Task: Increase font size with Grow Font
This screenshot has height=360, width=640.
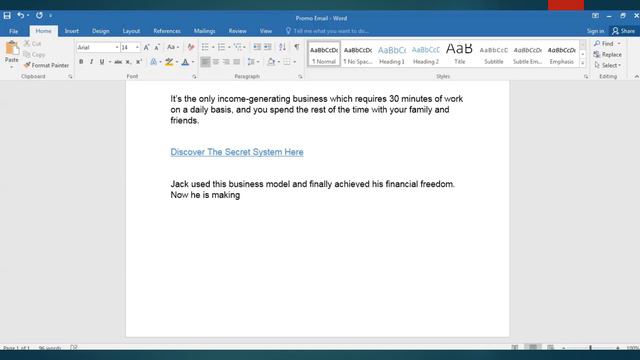Action: coord(147,47)
